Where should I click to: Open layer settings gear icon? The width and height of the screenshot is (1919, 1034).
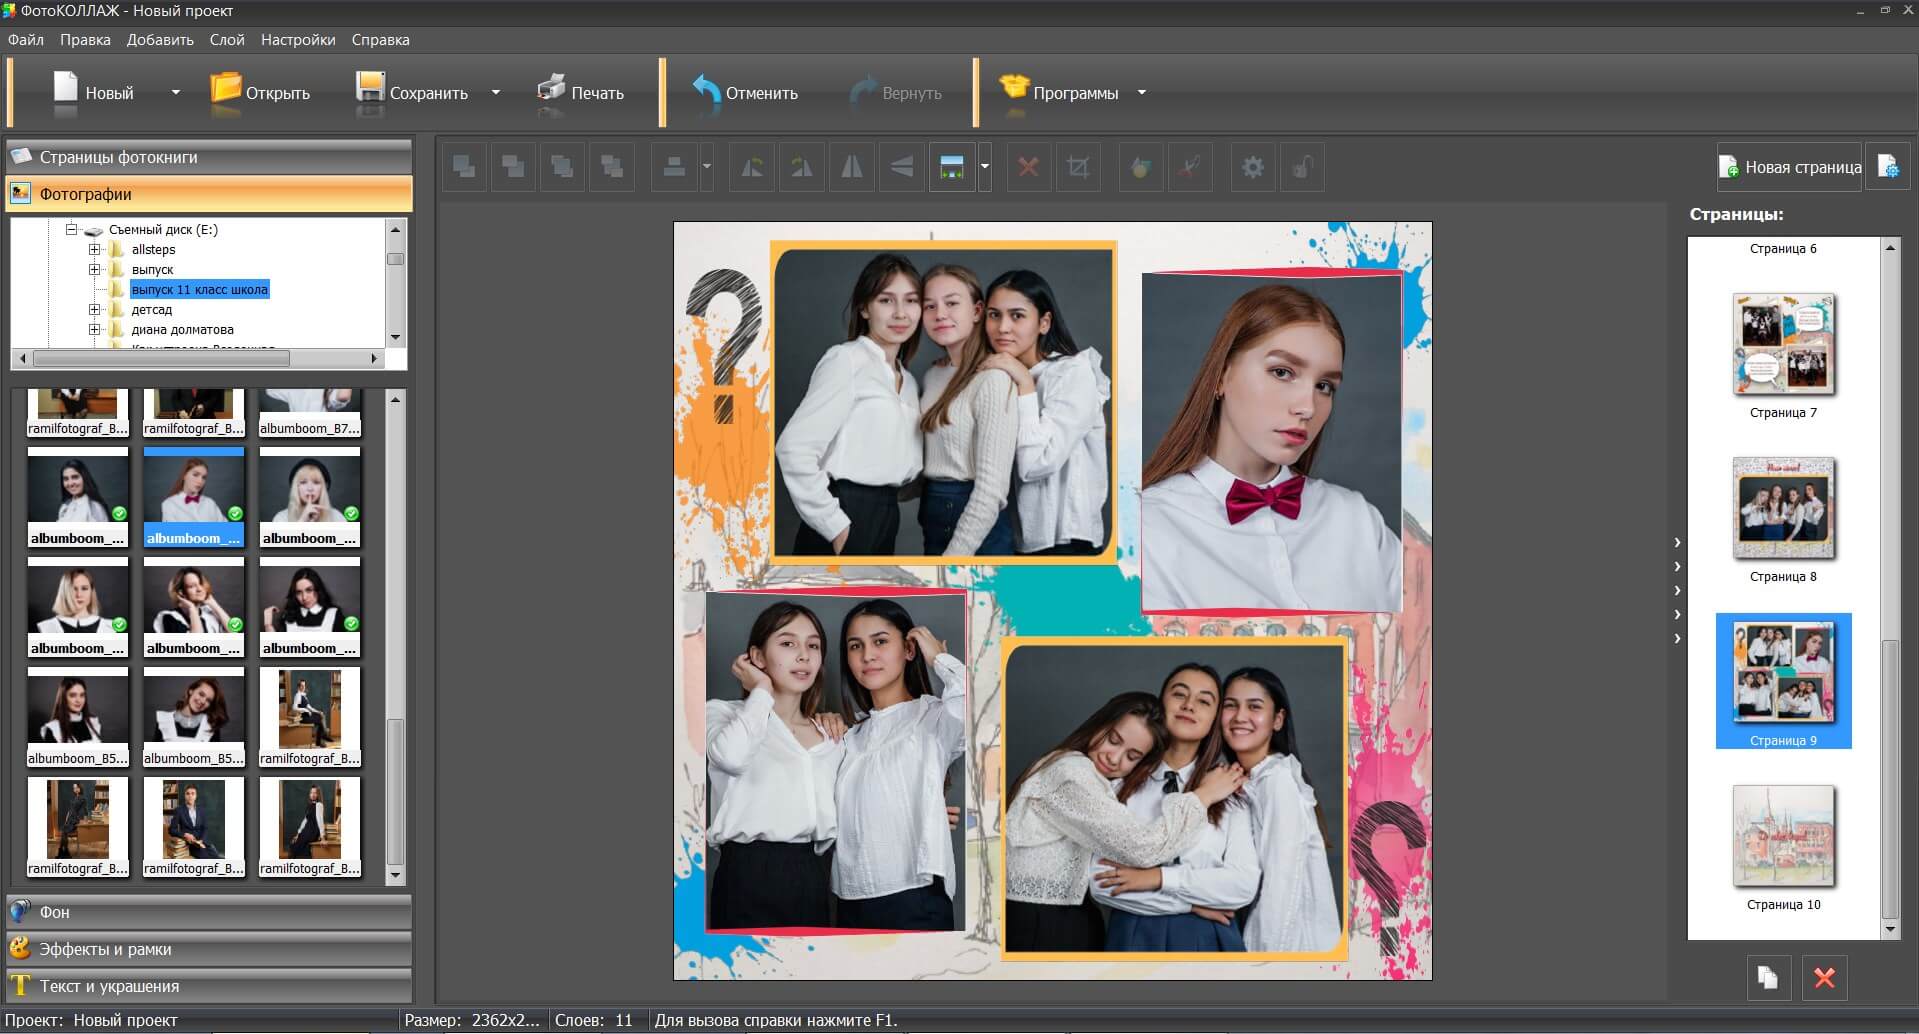pyautogui.click(x=1253, y=167)
